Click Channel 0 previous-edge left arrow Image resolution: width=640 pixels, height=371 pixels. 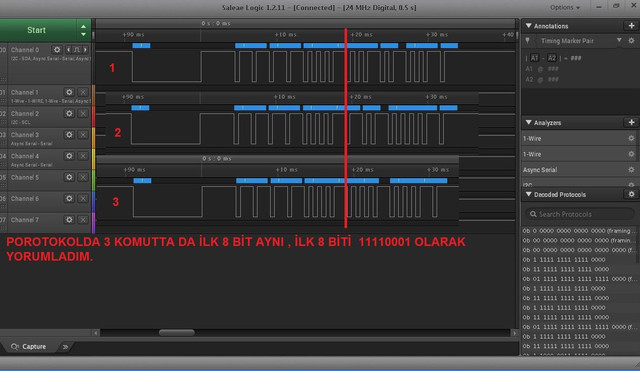tap(68, 50)
